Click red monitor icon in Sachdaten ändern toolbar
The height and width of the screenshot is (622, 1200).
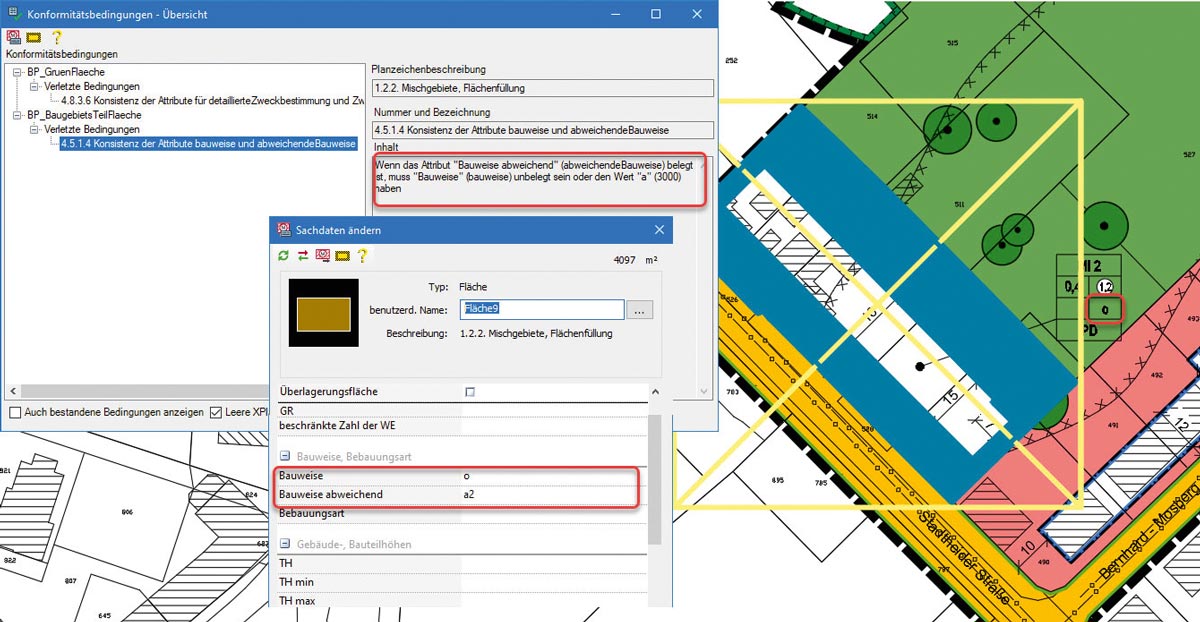pos(323,256)
